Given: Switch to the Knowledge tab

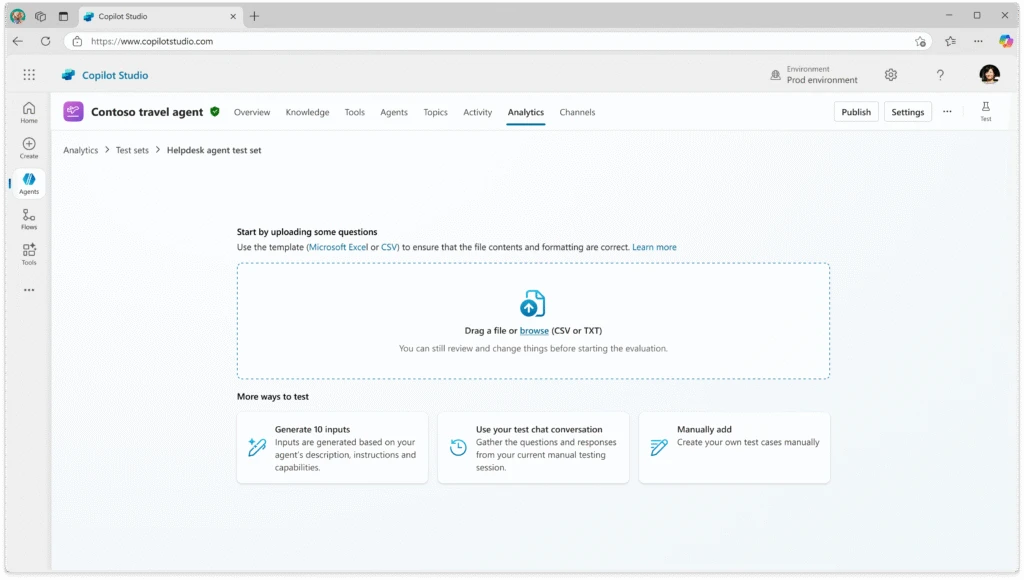Looking at the screenshot, I should coord(307,112).
